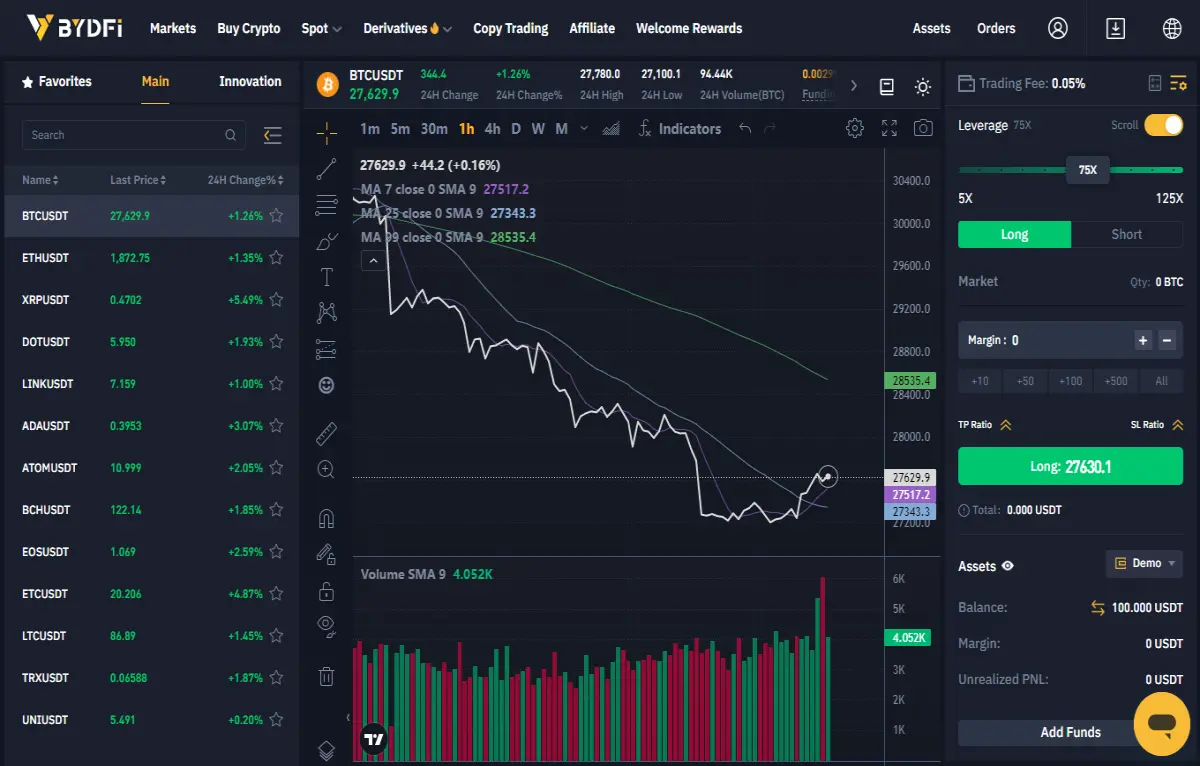Select the Short position side
1200x766 pixels.
click(x=1127, y=234)
